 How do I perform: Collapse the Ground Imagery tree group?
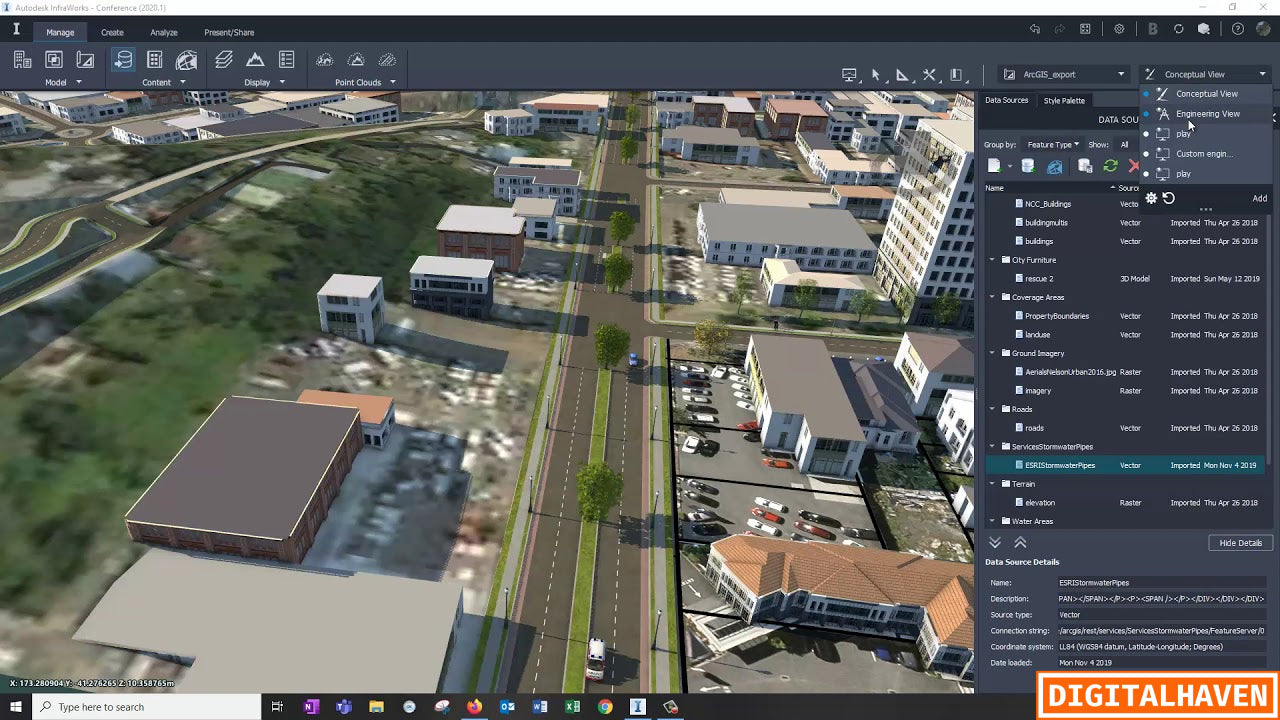coord(993,353)
